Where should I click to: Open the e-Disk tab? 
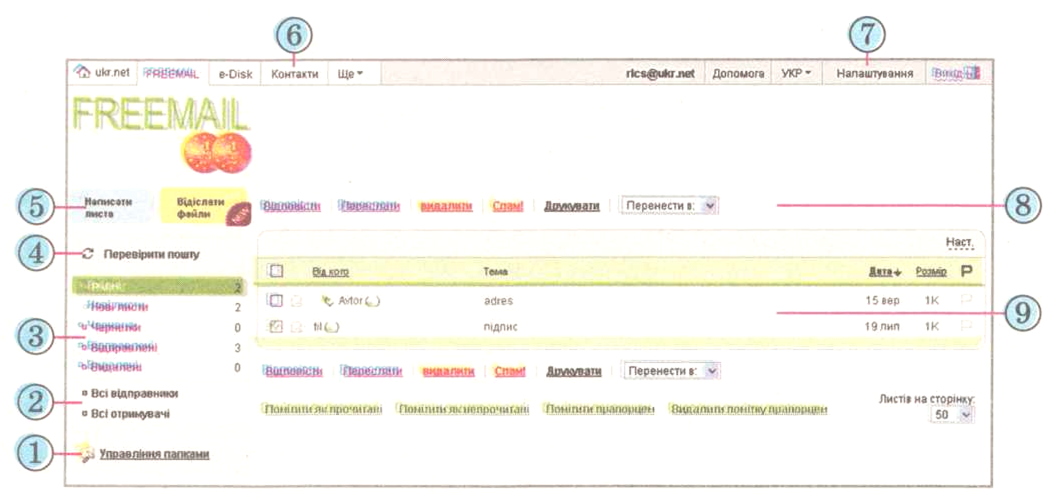pos(234,73)
